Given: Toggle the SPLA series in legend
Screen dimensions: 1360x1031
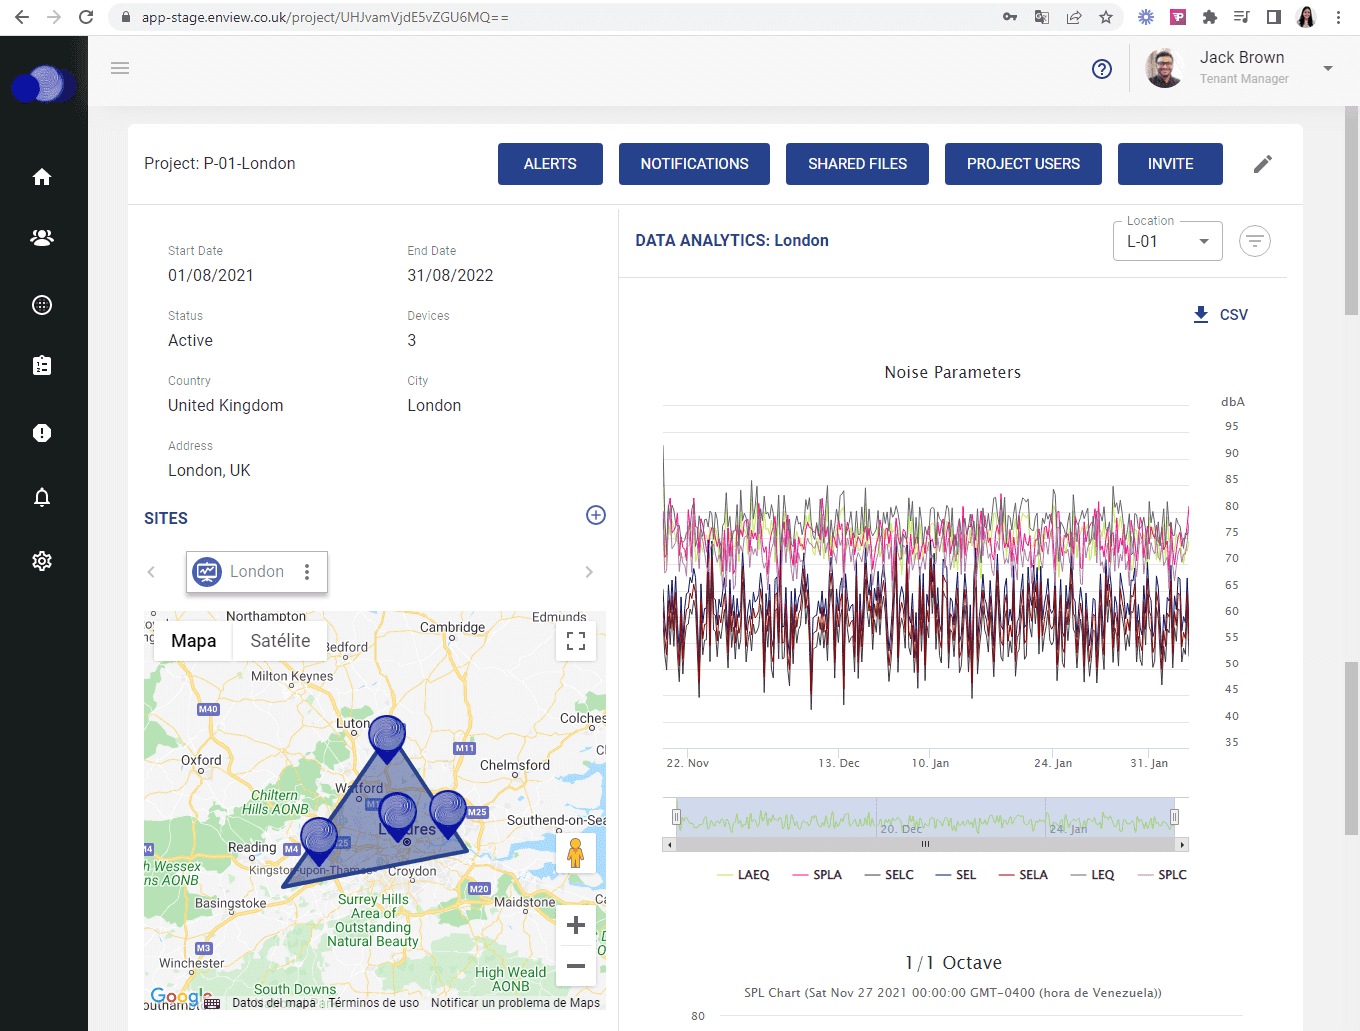Looking at the screenshot, I should pyautogui.click(x=817, y=875).
